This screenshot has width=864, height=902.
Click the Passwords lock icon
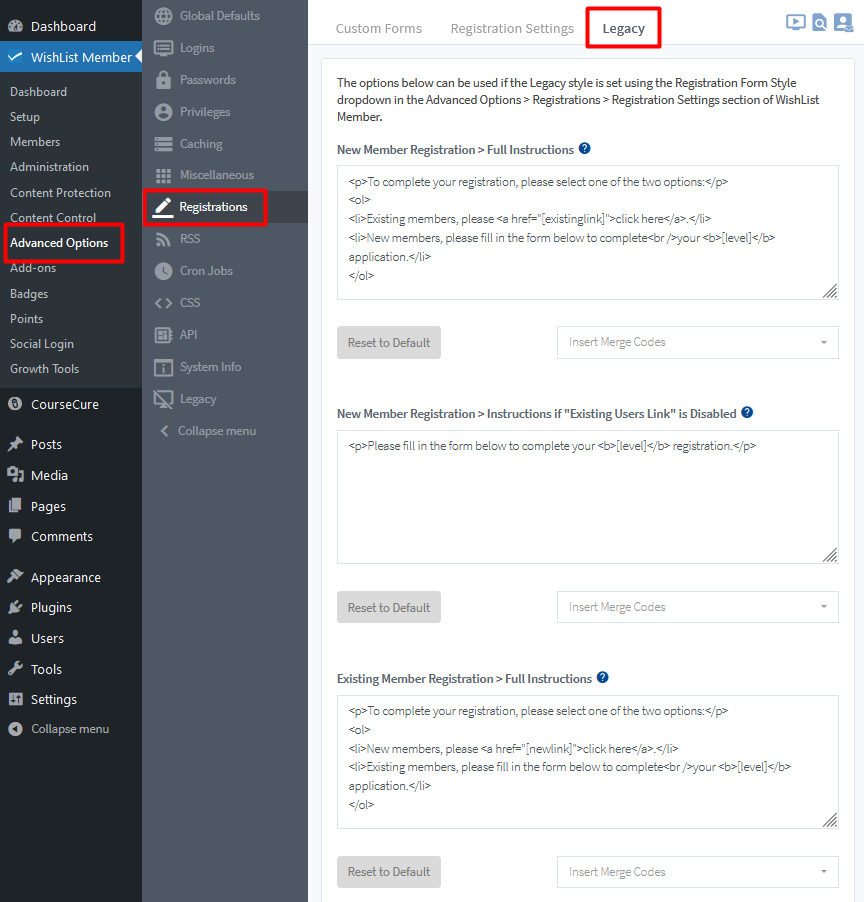tap(163, 80)
